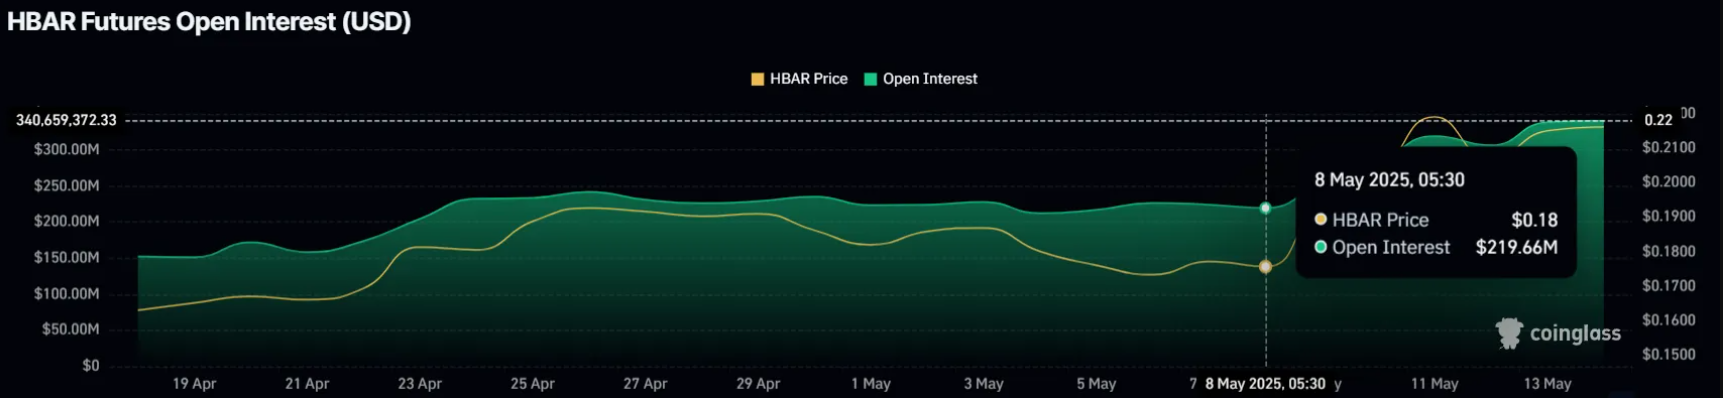Click the HBAR Price dot in tooltip

pyautogui.click(x=1321, y=220)
